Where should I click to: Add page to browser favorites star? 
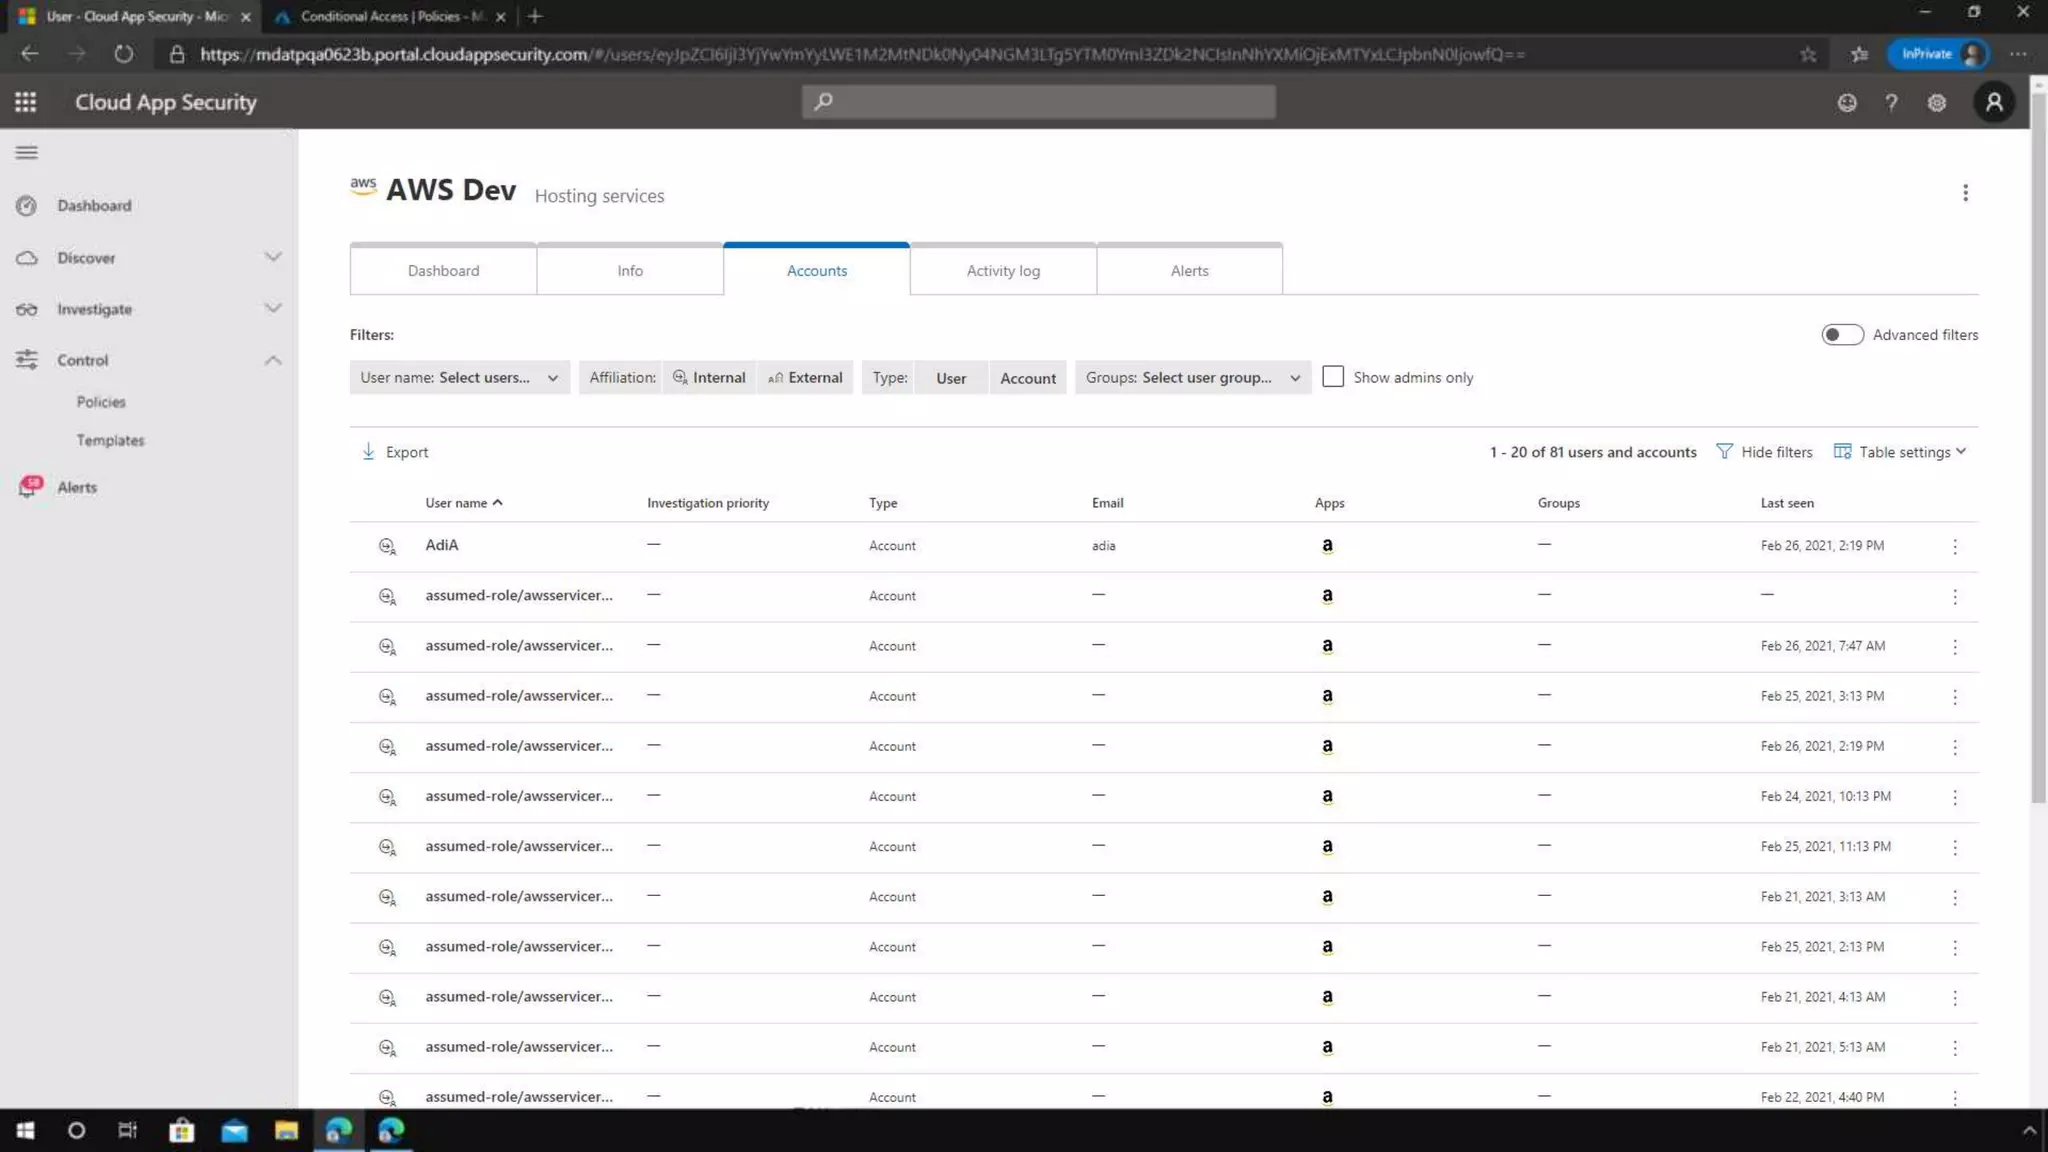pyautogui.click(x=1808, y=54)
